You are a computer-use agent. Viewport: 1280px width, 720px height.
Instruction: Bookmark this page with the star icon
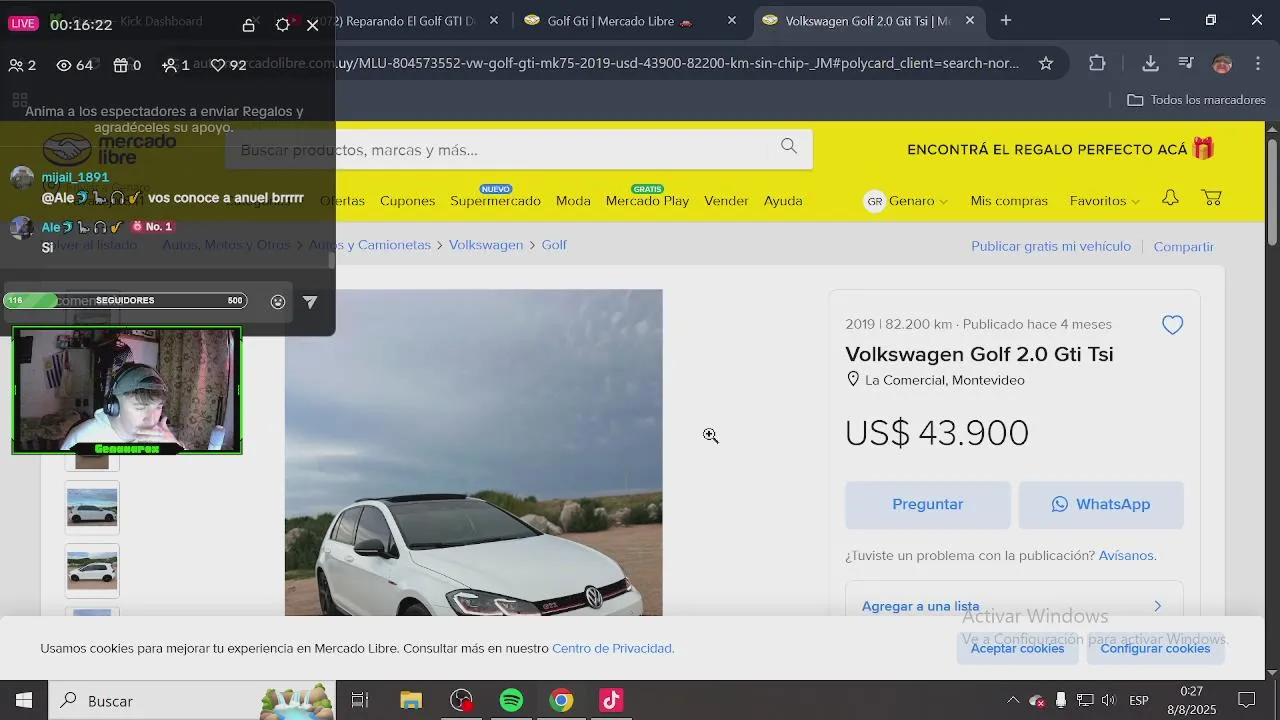tap(1046, 63)
